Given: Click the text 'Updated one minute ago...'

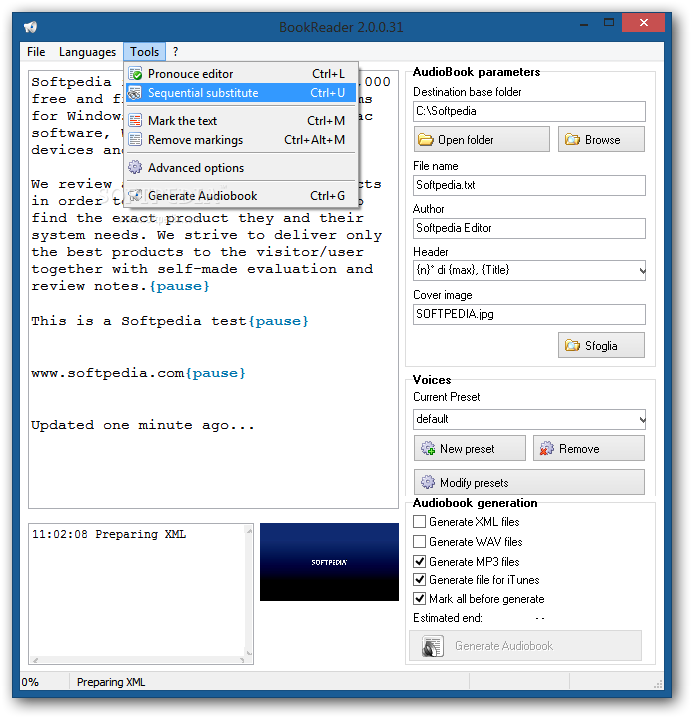Looking at the screenshot, I should [142, 425].
